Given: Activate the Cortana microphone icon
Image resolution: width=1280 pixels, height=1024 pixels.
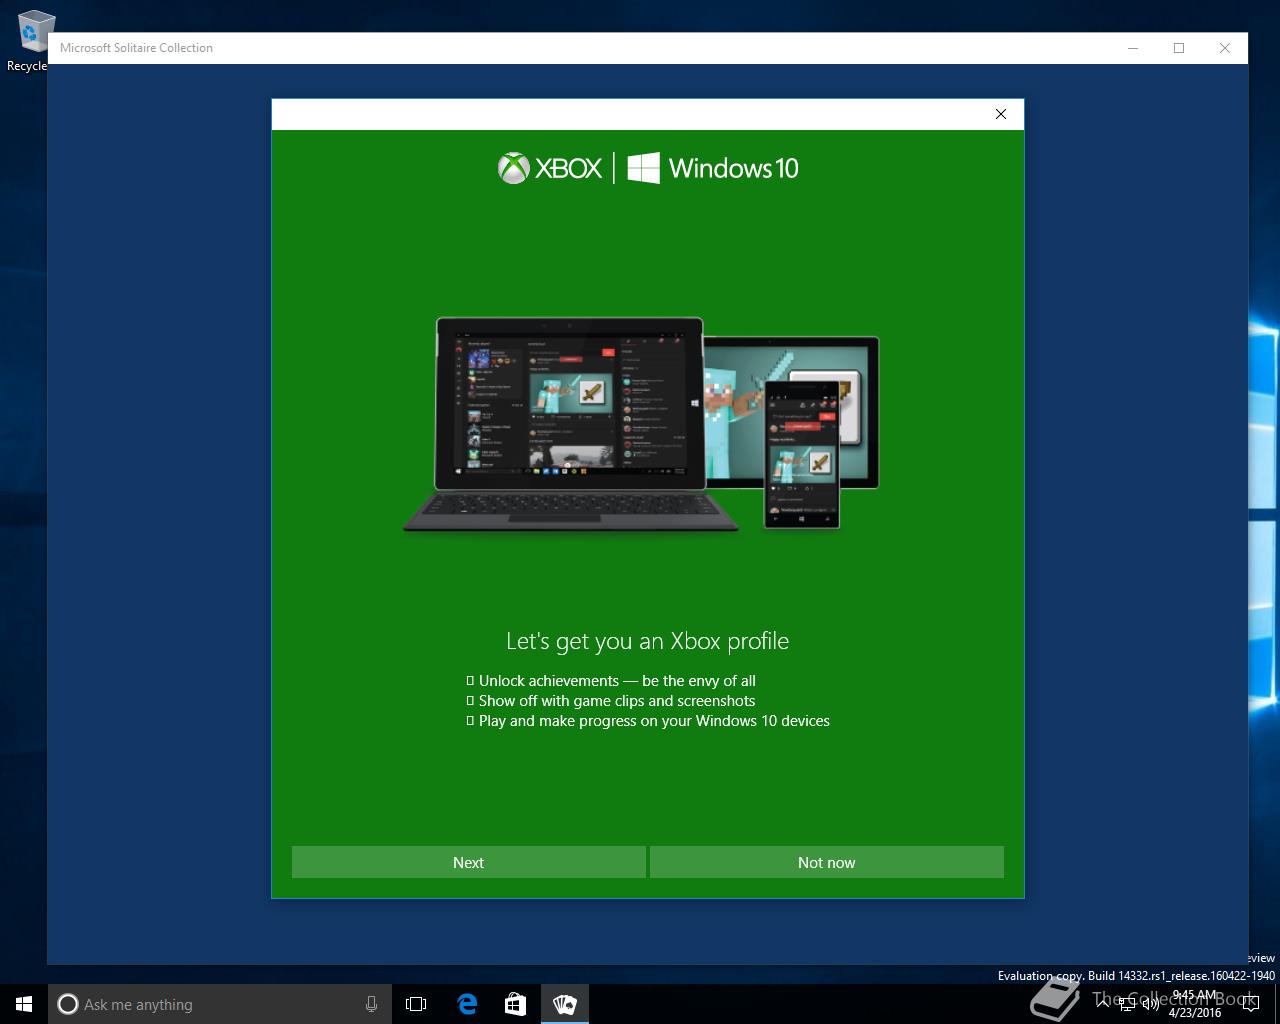Looking at the screenshot, I should click(x=371, y=1004).
